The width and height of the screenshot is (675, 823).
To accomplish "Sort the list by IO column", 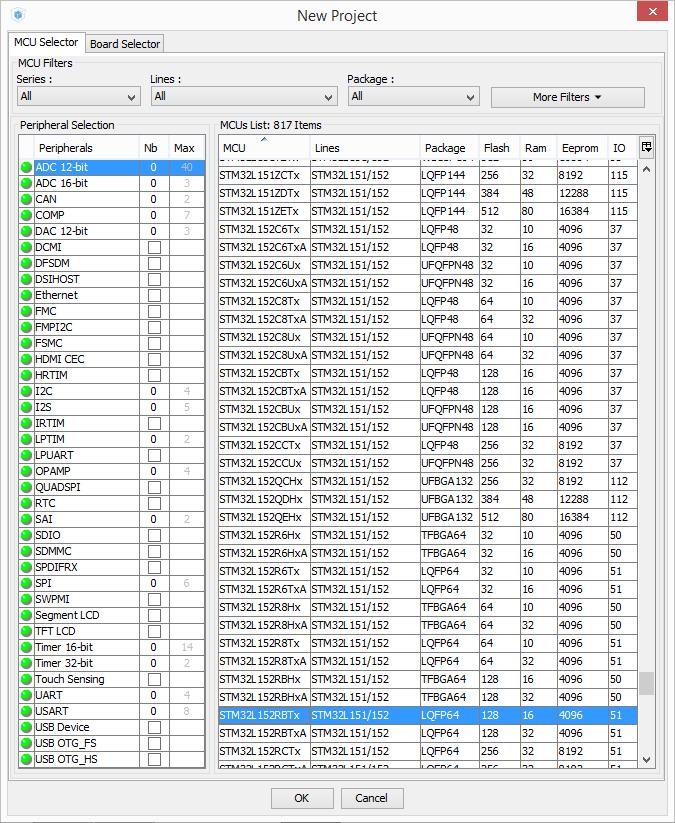I will pos(622,148).
